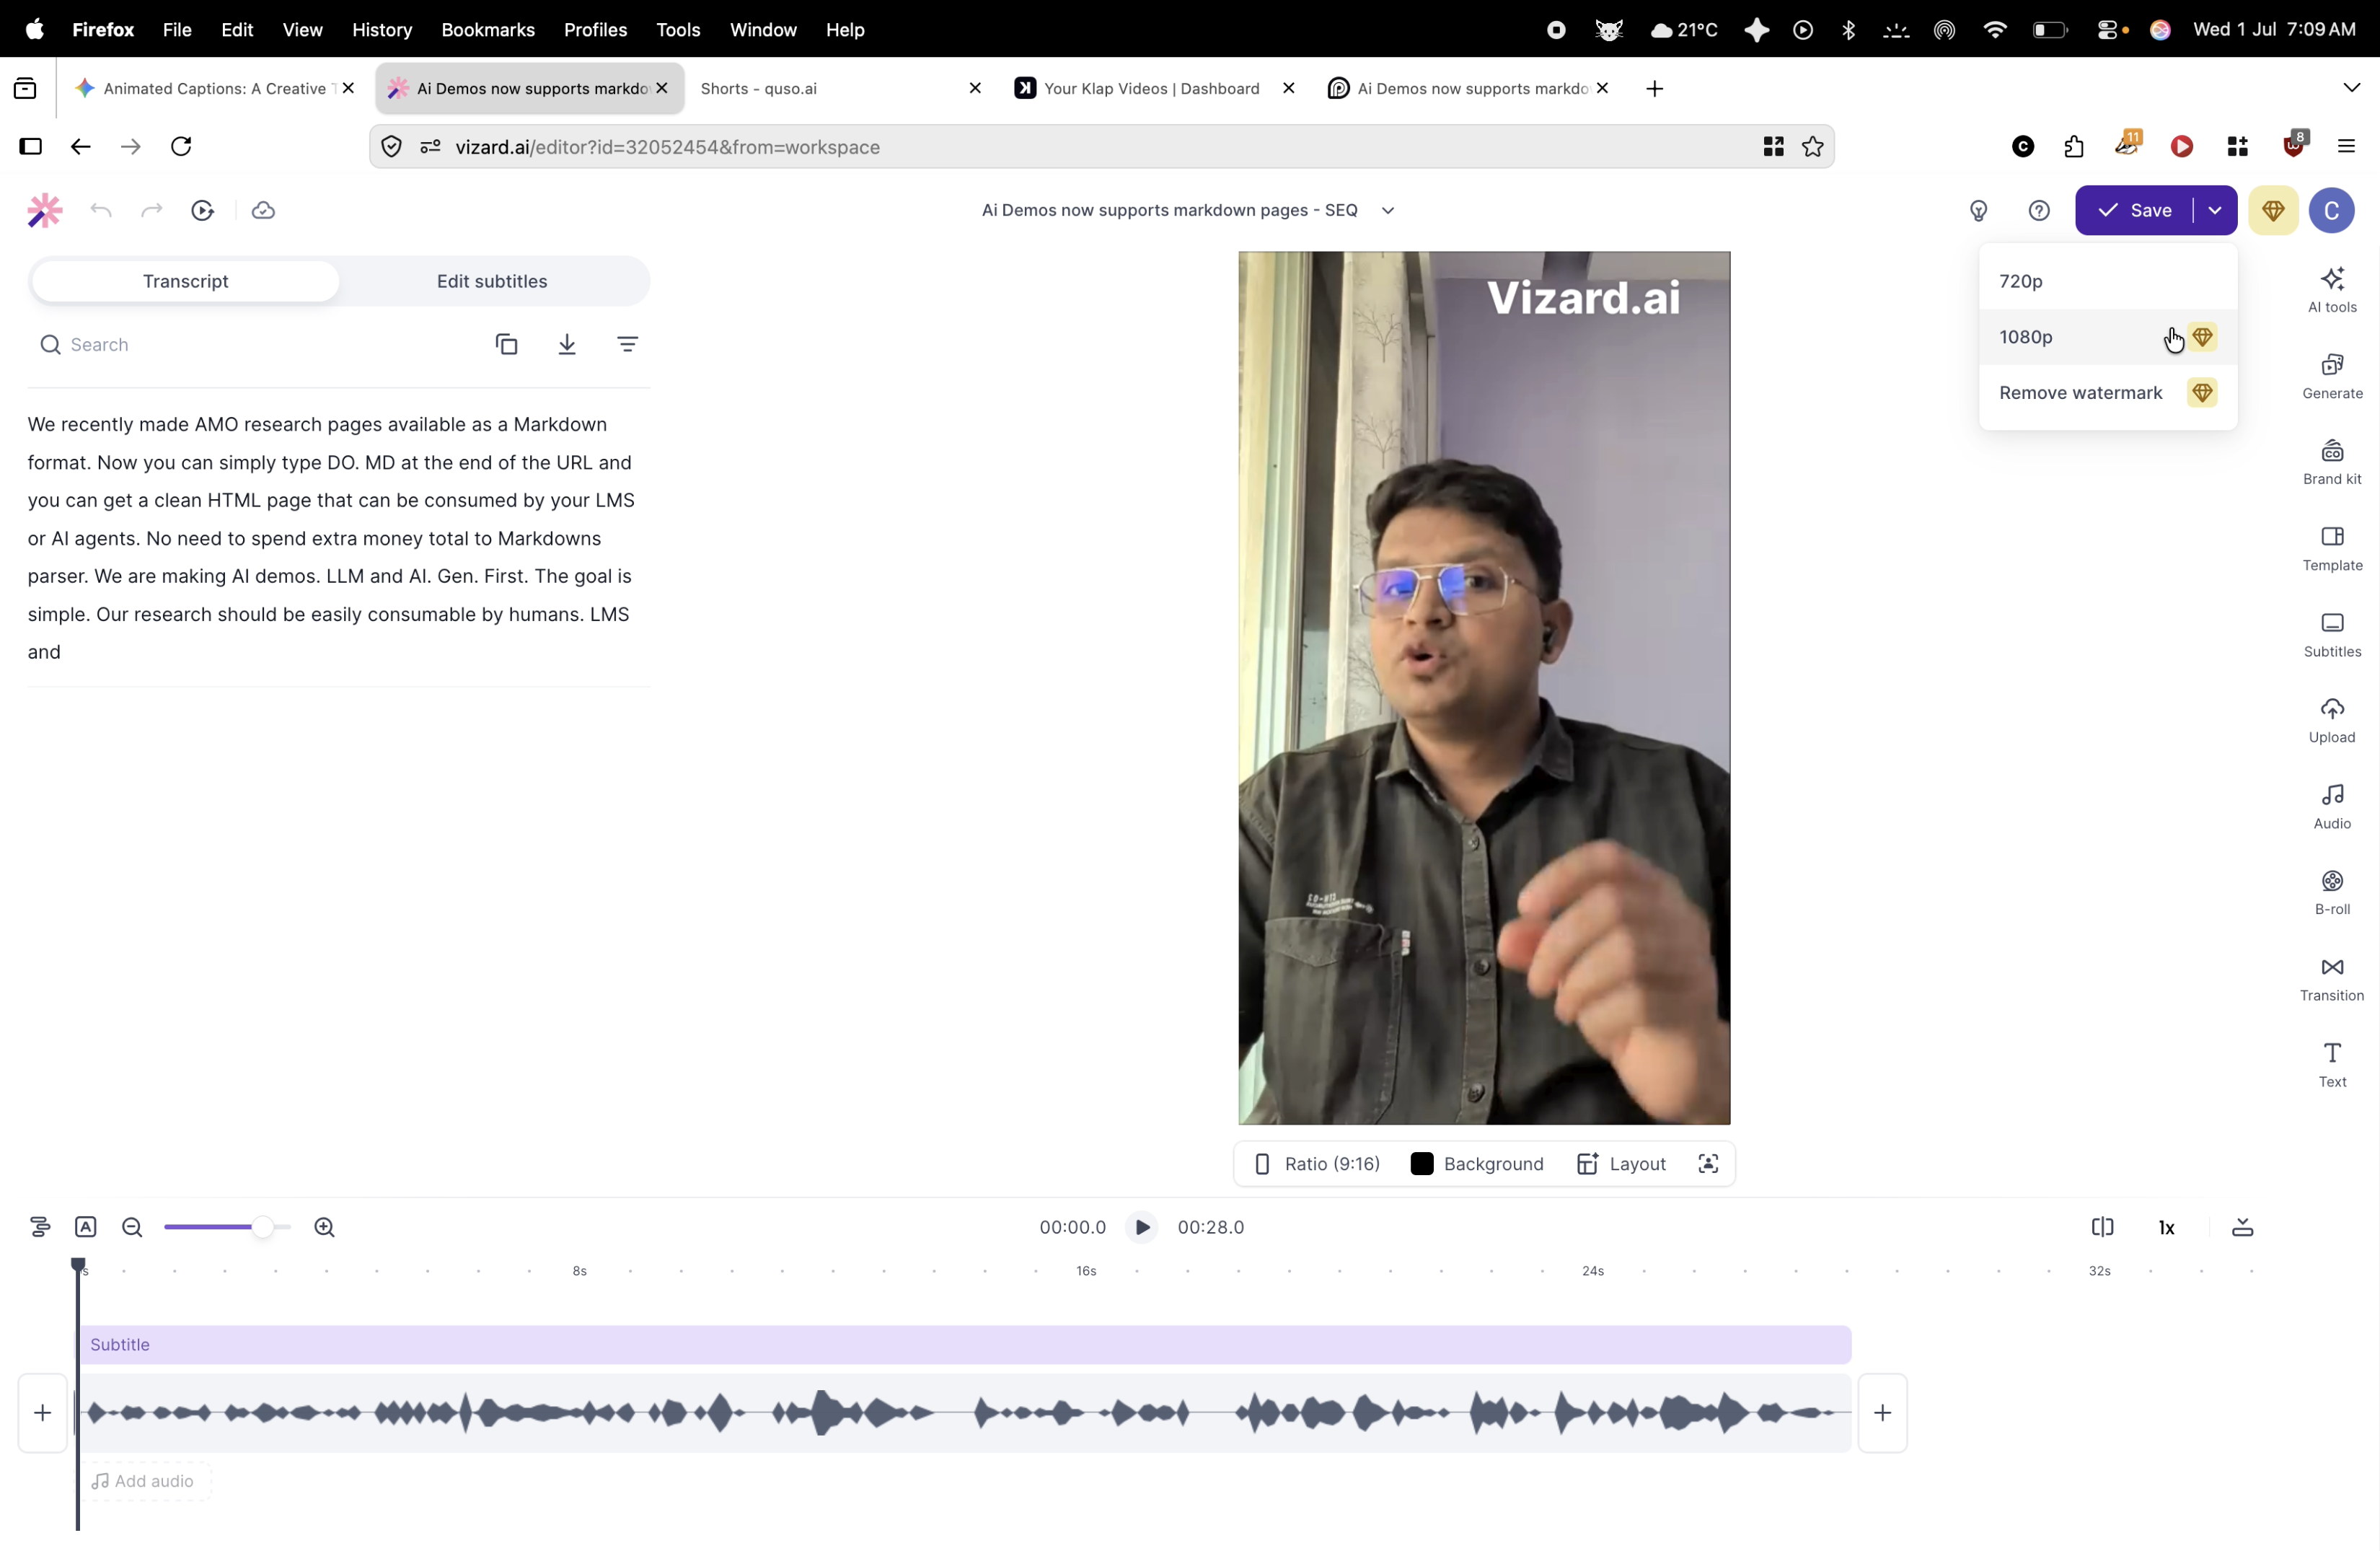
Task: Open the Template panel
Action: pyautogui.click(x=2332, y=548)
